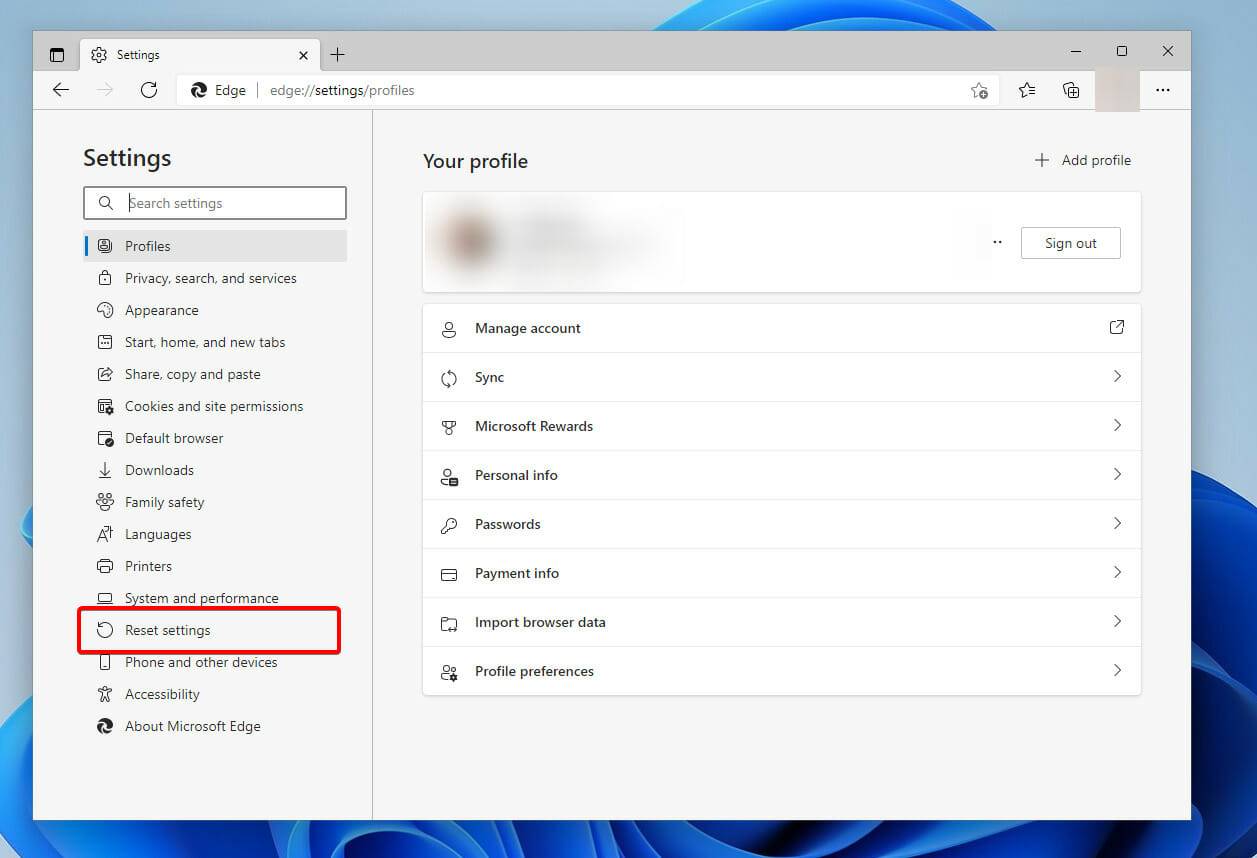
Task: Open Printers settings
Action: click(x=215, y=566)
